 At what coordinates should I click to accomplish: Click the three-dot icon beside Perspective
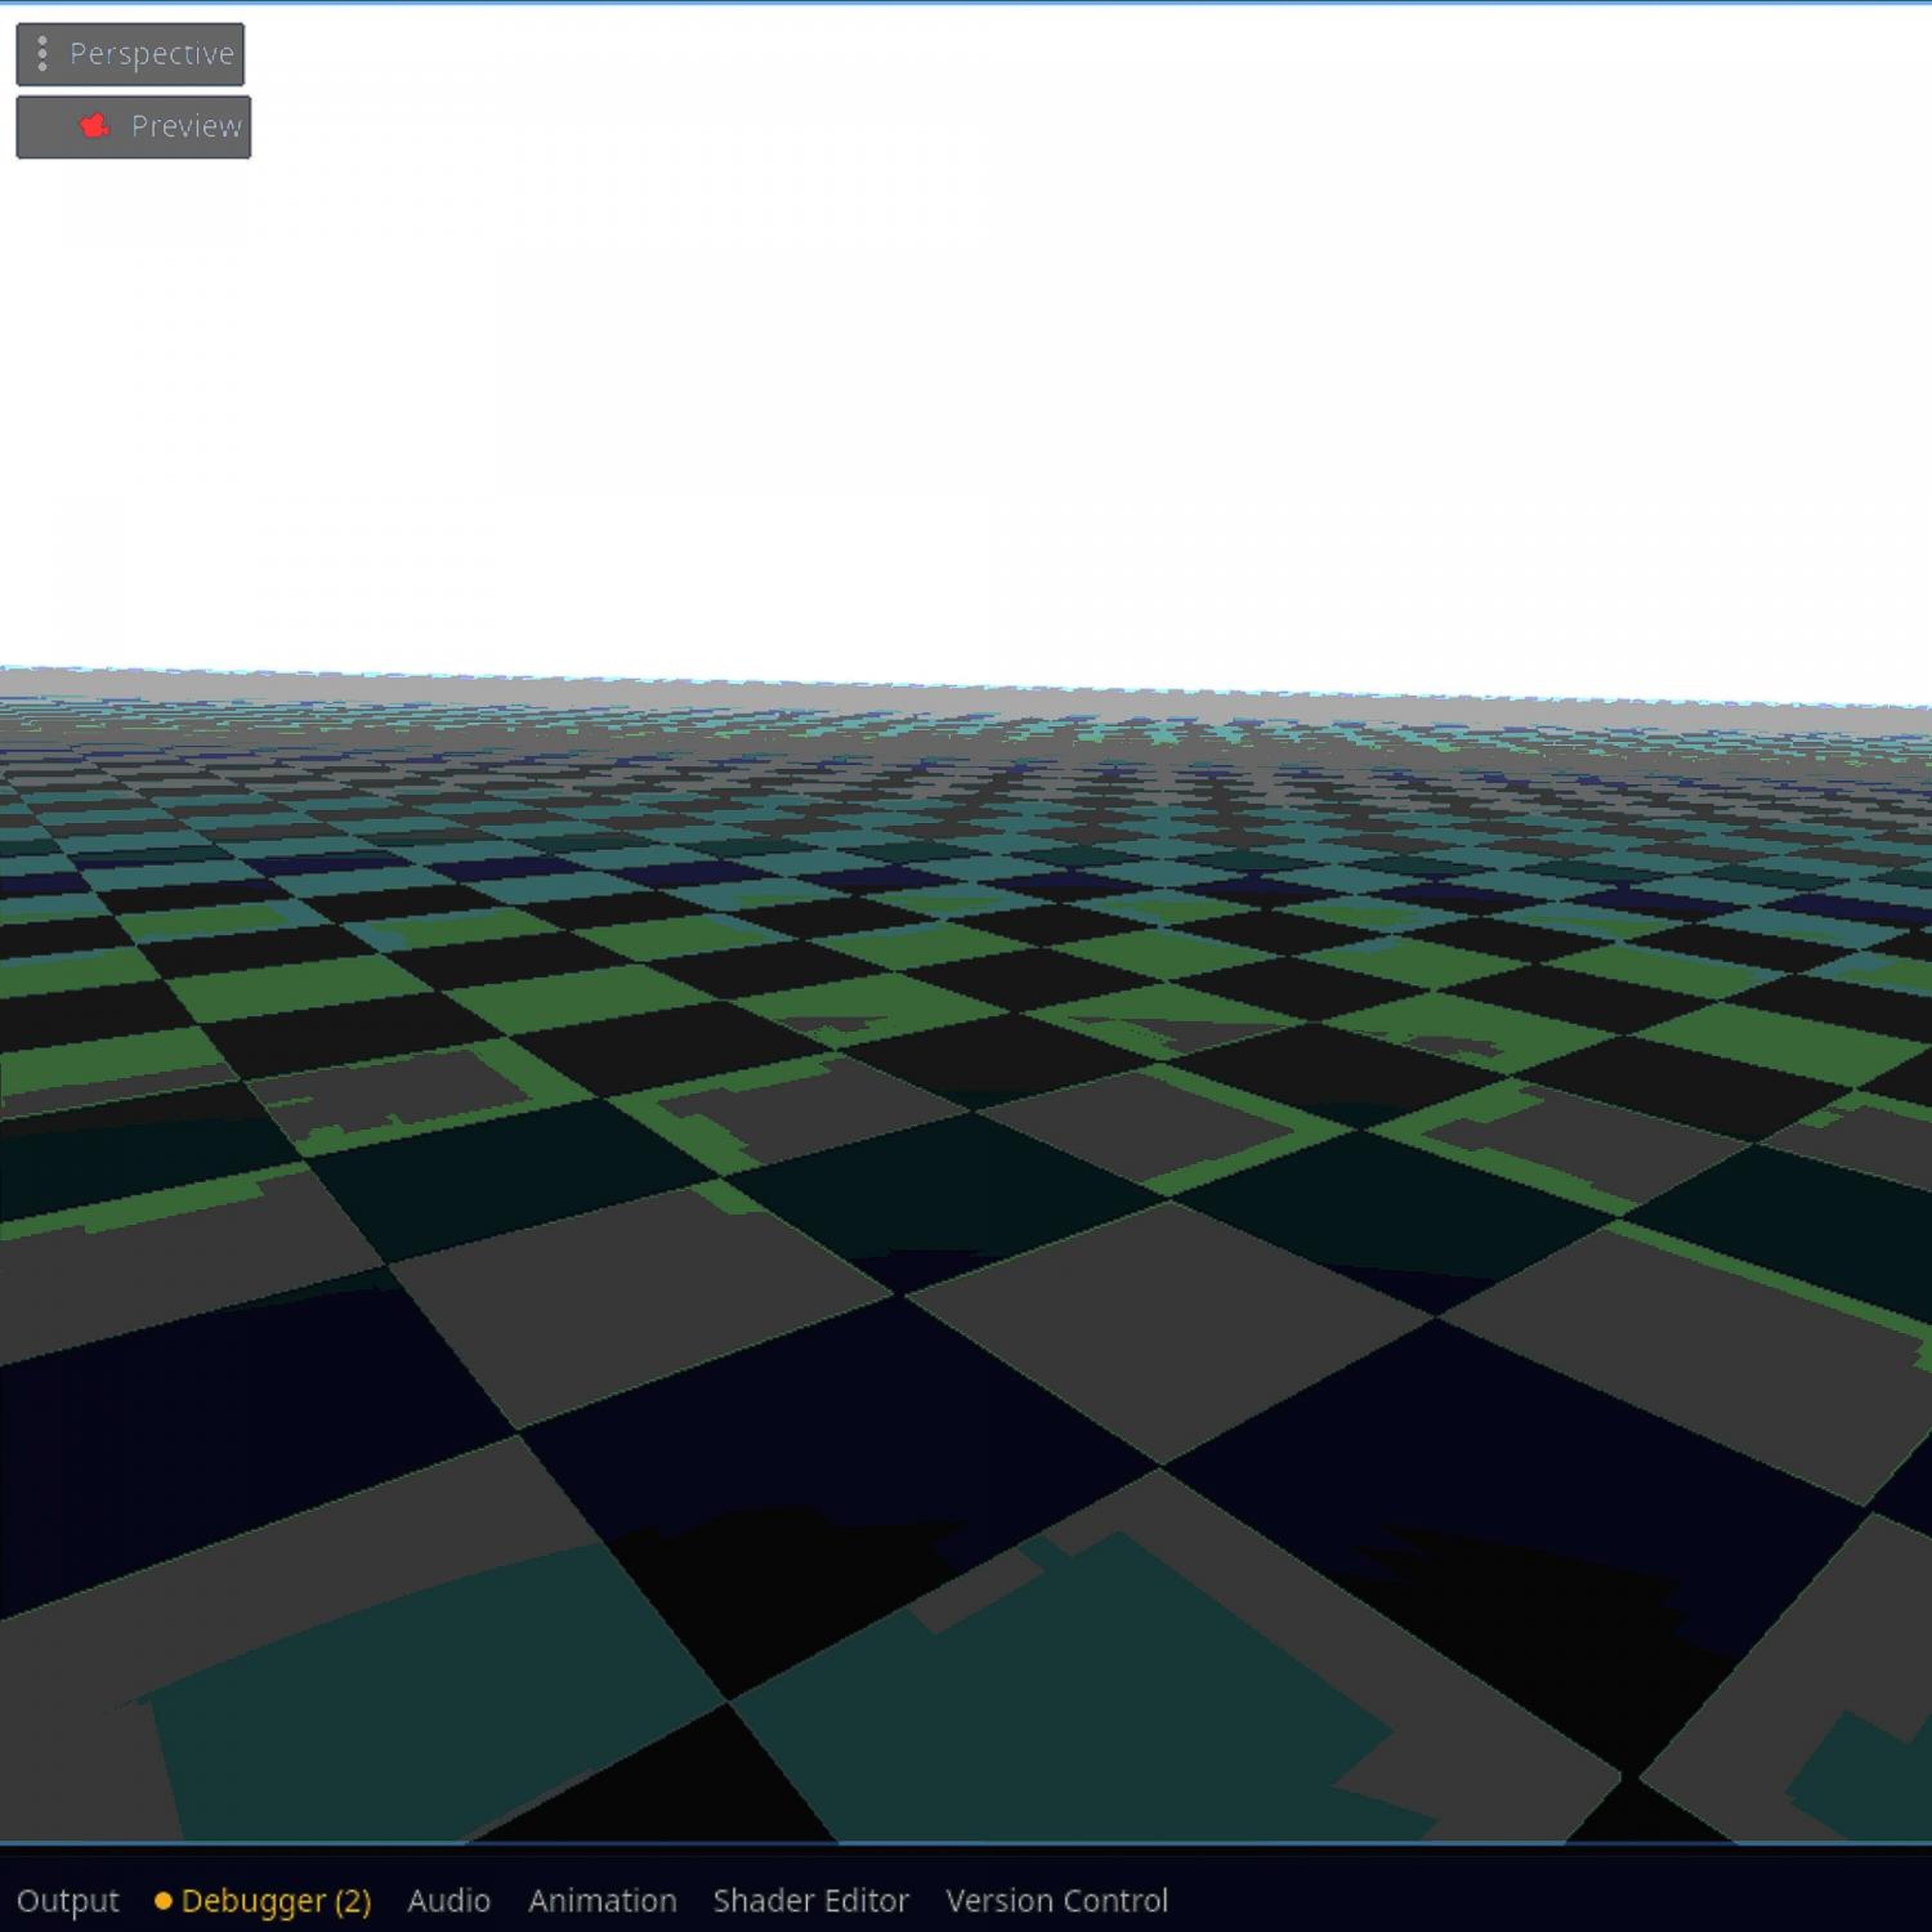pos(42,54)
